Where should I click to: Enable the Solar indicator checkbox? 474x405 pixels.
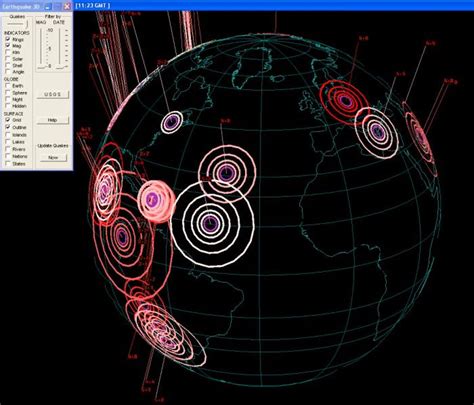(x=8, y=59)
